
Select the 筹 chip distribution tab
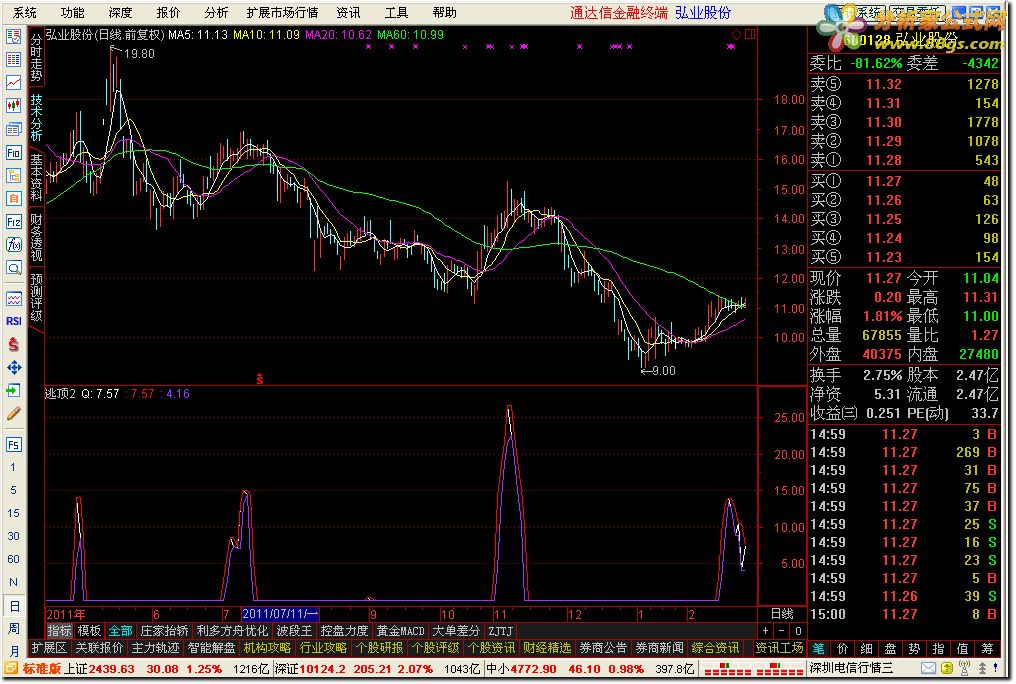click(987, 648)
